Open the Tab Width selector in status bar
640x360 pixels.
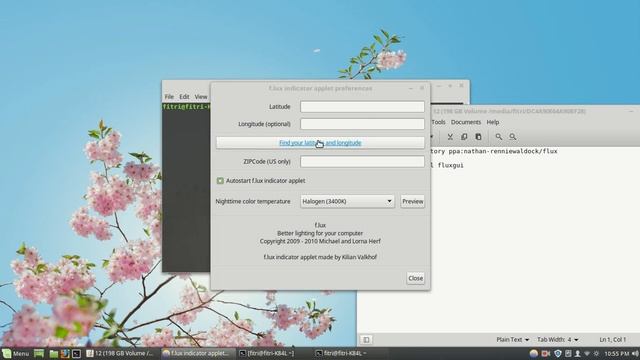558,340
